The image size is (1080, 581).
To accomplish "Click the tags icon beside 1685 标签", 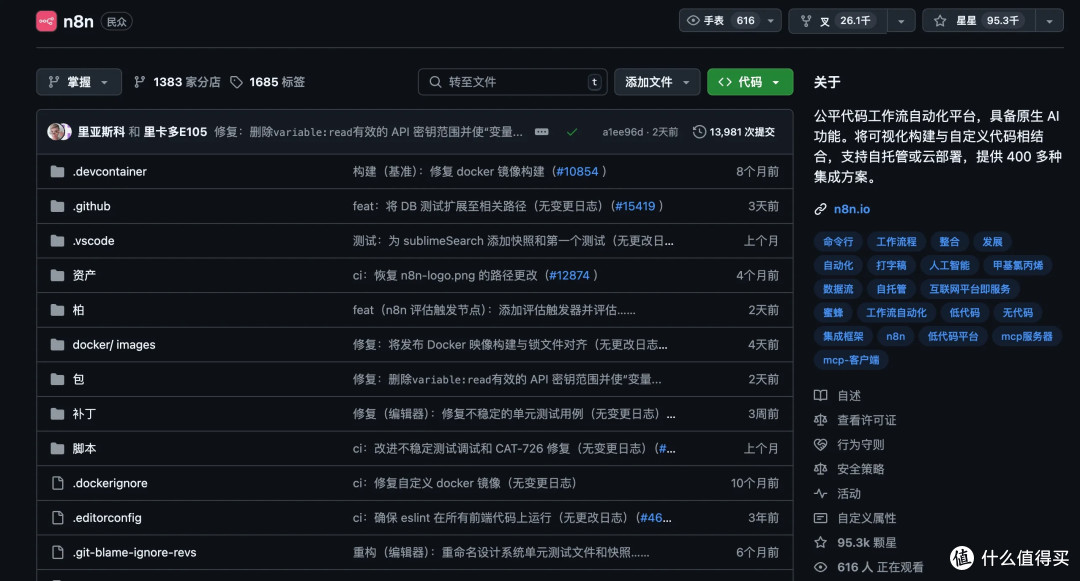I will tap(236, 82).
